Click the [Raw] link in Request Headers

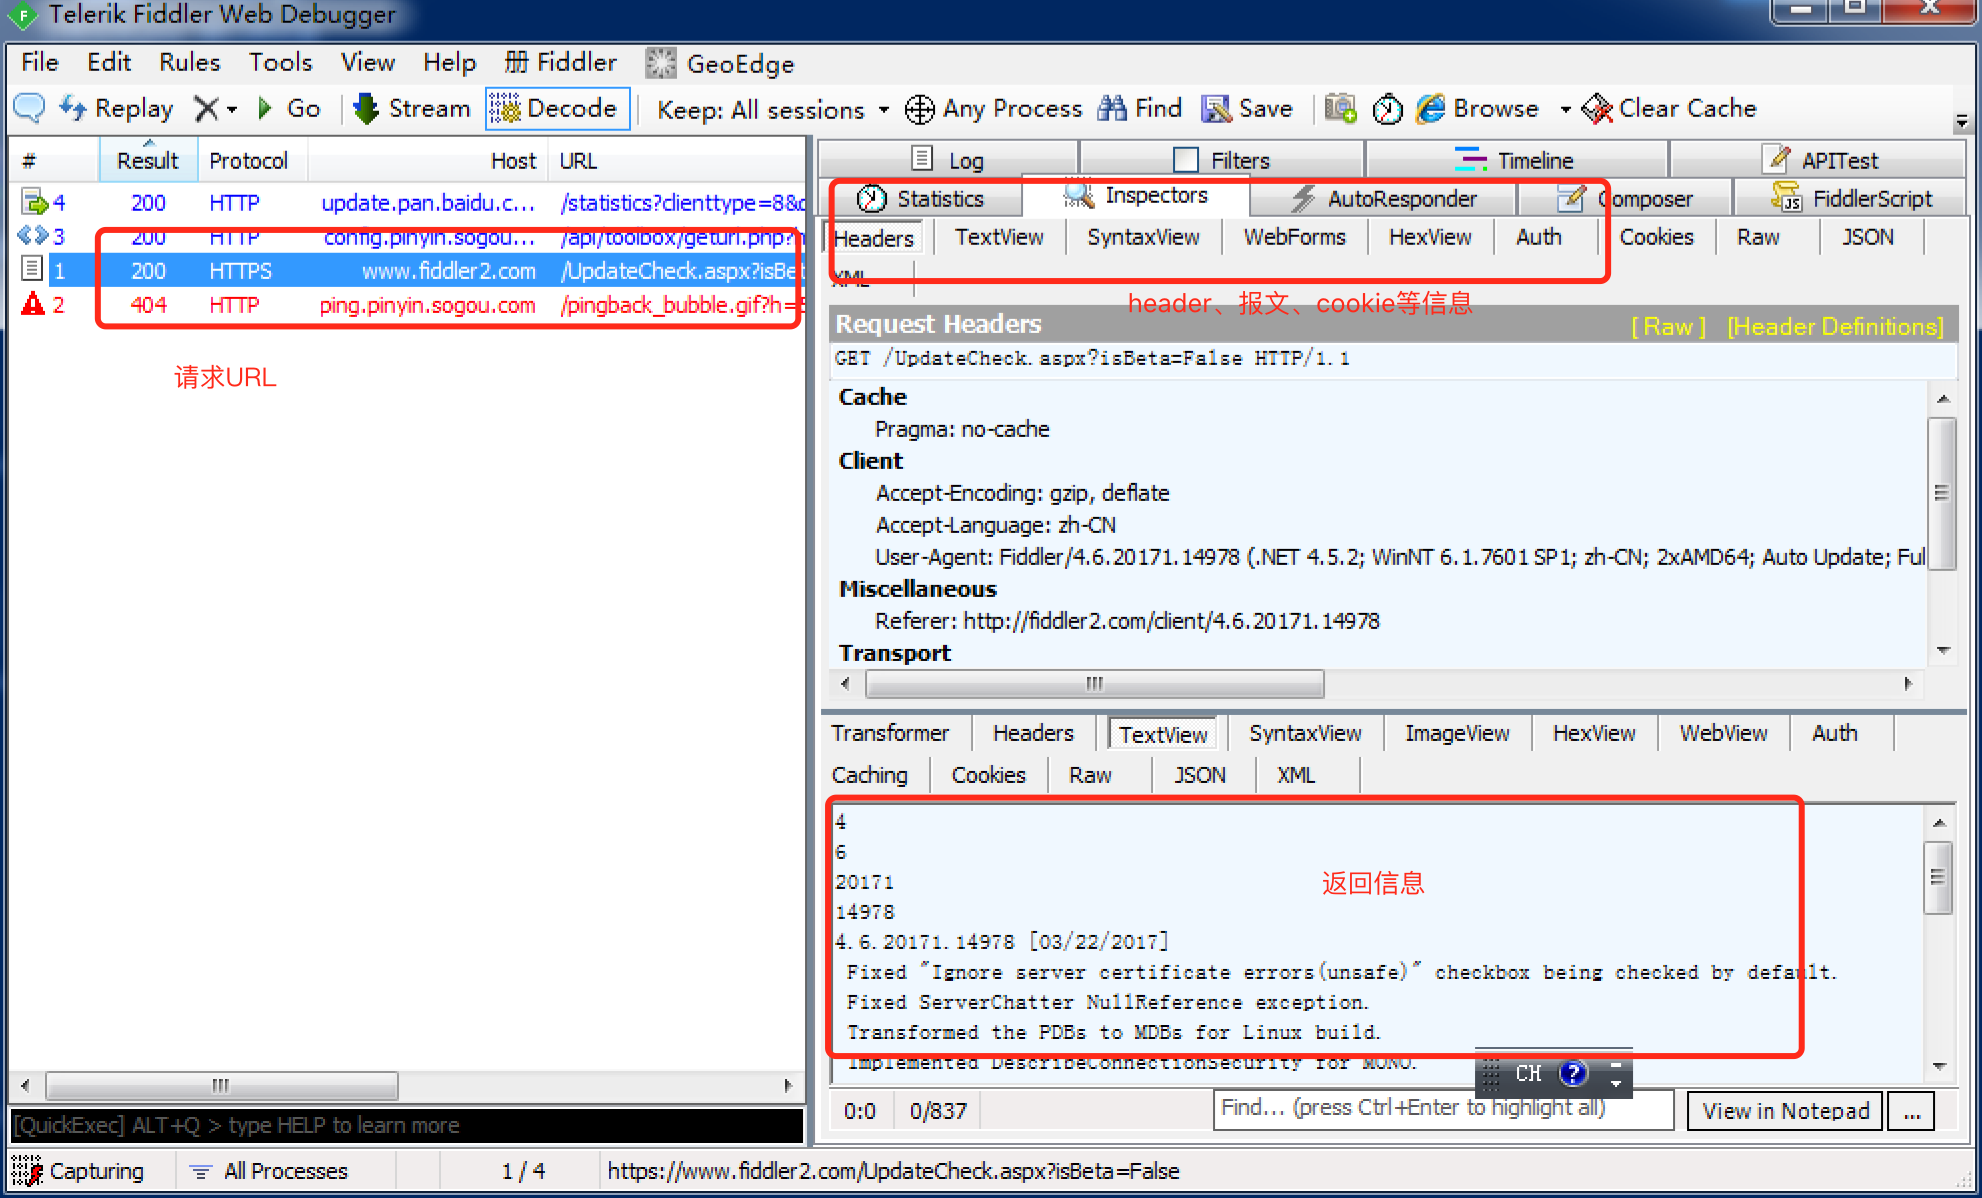(1668, 326)
